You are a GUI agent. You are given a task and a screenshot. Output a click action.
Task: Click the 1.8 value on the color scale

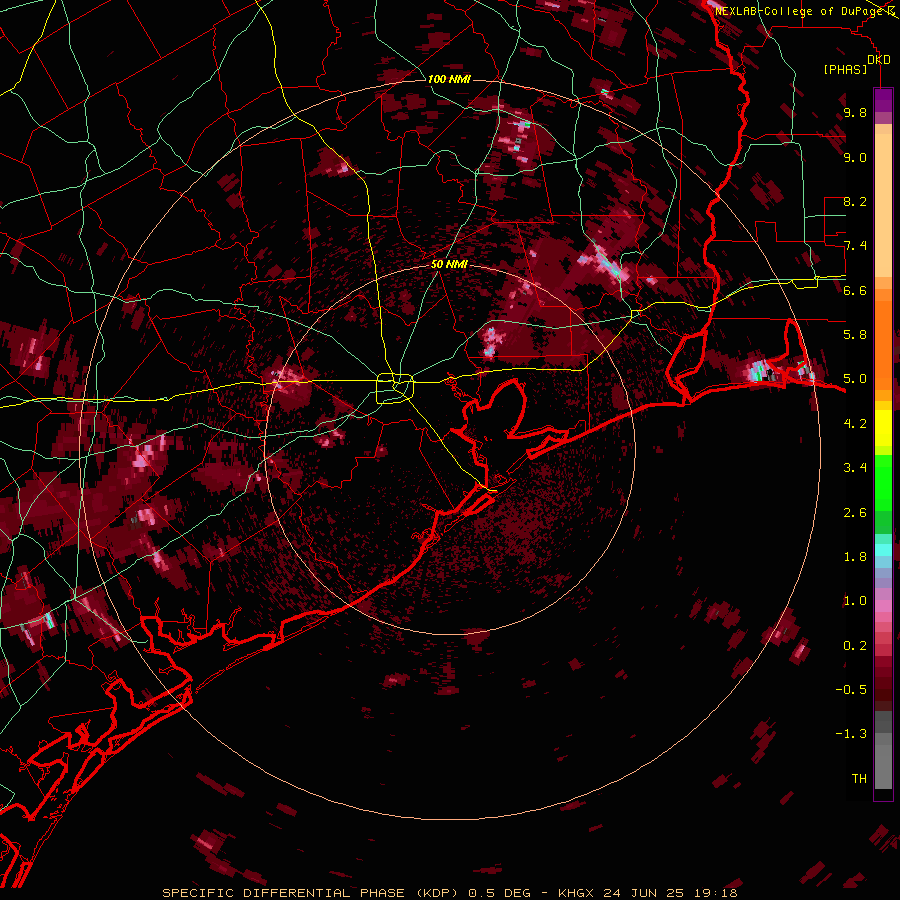[x=855, y=556]
